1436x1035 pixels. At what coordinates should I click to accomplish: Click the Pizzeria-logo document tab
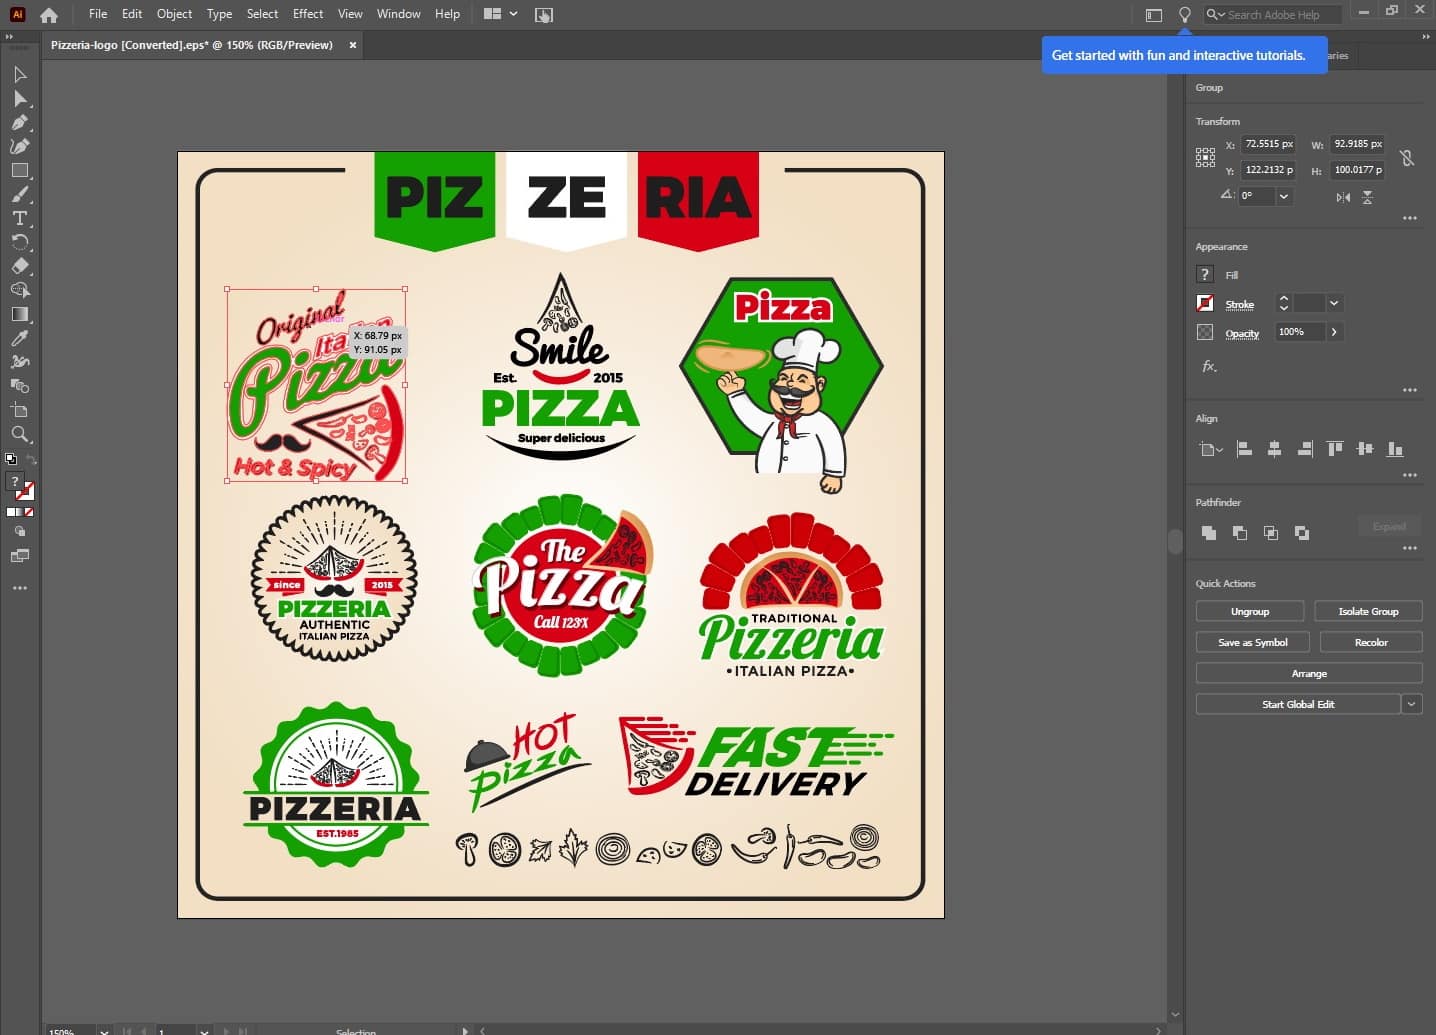pyautogui.click(x=190, y=45)
